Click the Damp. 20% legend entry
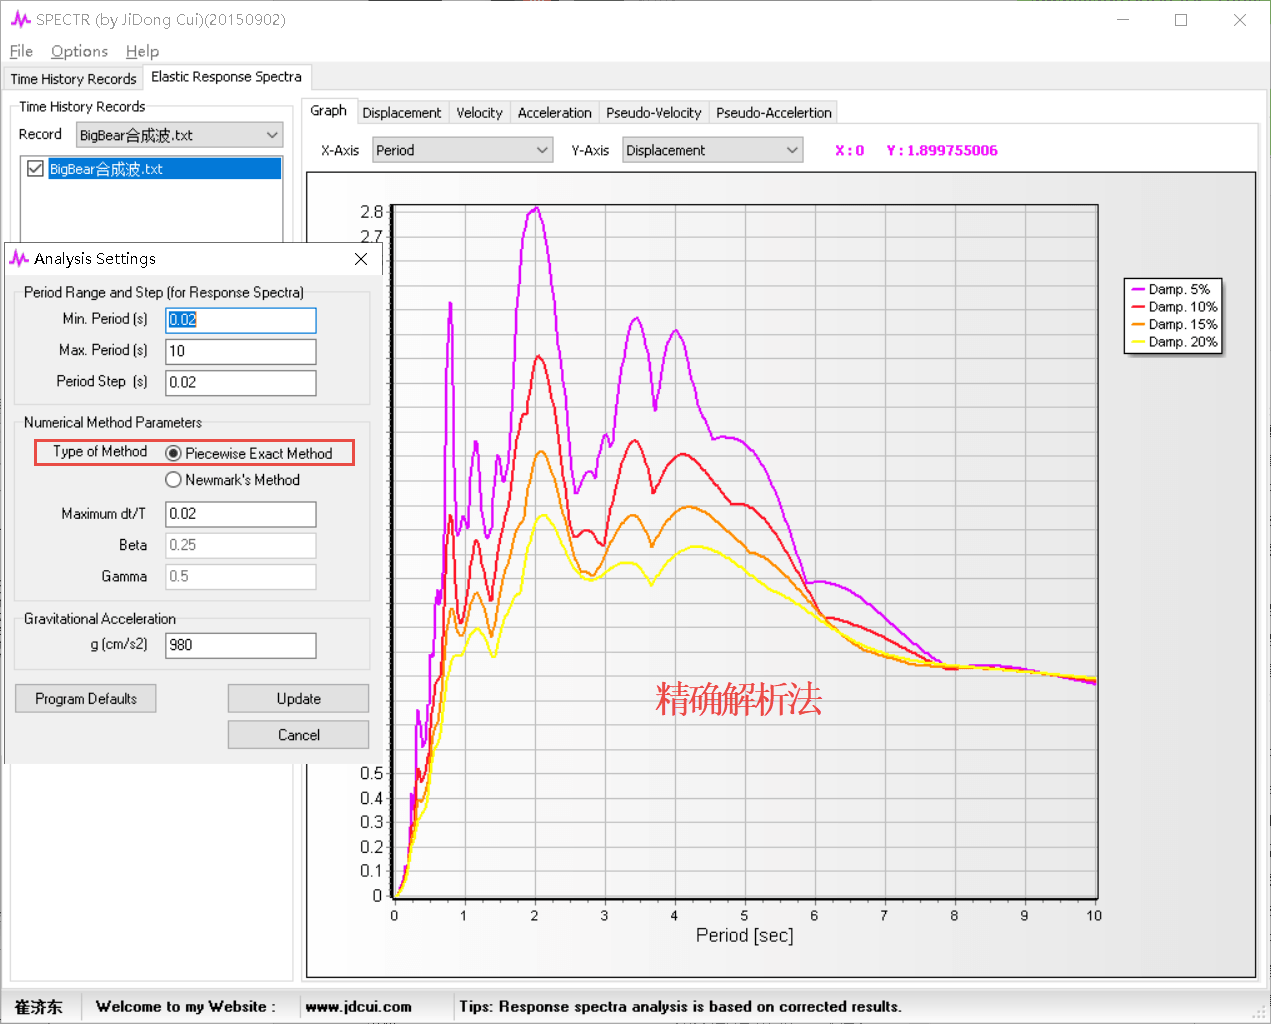This screenshot has width=1271, height=1024. point(1175,342)
